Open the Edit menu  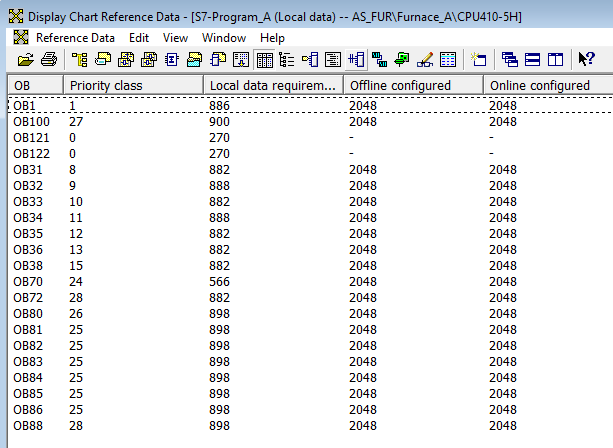click(139, 37)
